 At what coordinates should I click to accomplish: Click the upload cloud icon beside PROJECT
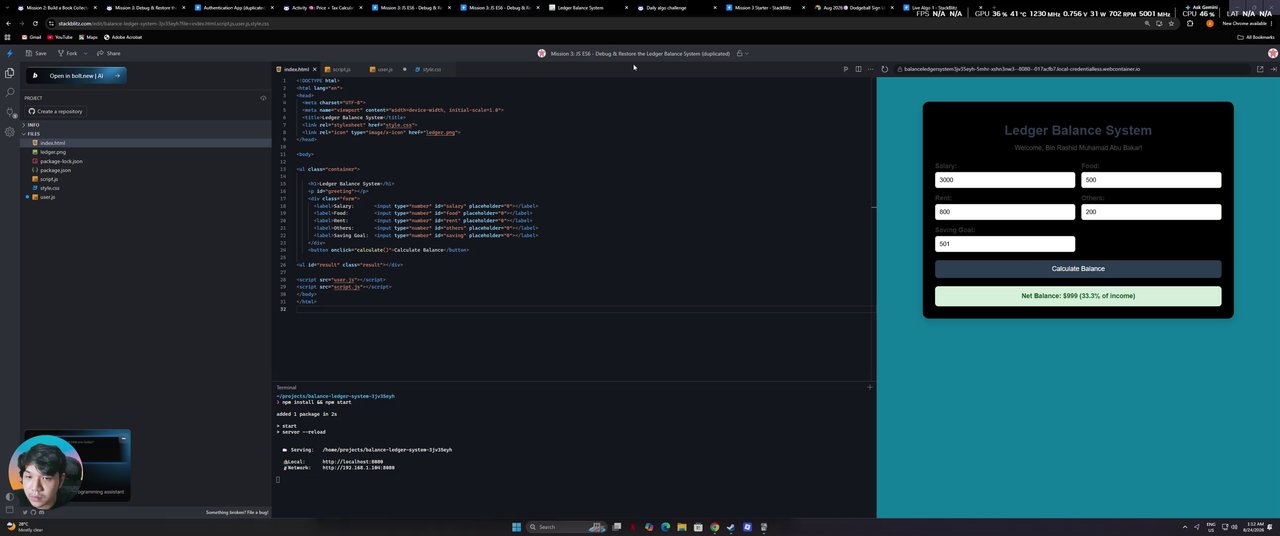[x=263, y=98]
